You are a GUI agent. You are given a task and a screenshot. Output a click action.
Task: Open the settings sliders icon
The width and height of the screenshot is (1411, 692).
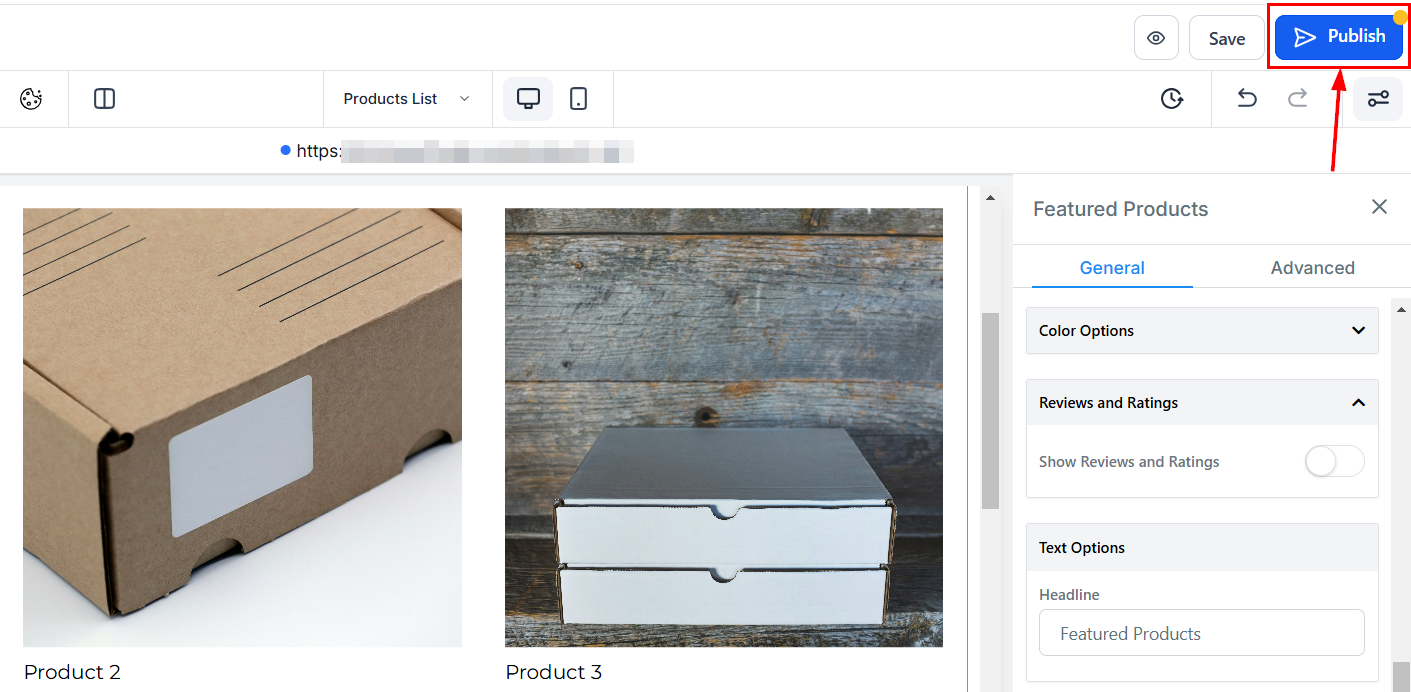[x=1378, y=99]
